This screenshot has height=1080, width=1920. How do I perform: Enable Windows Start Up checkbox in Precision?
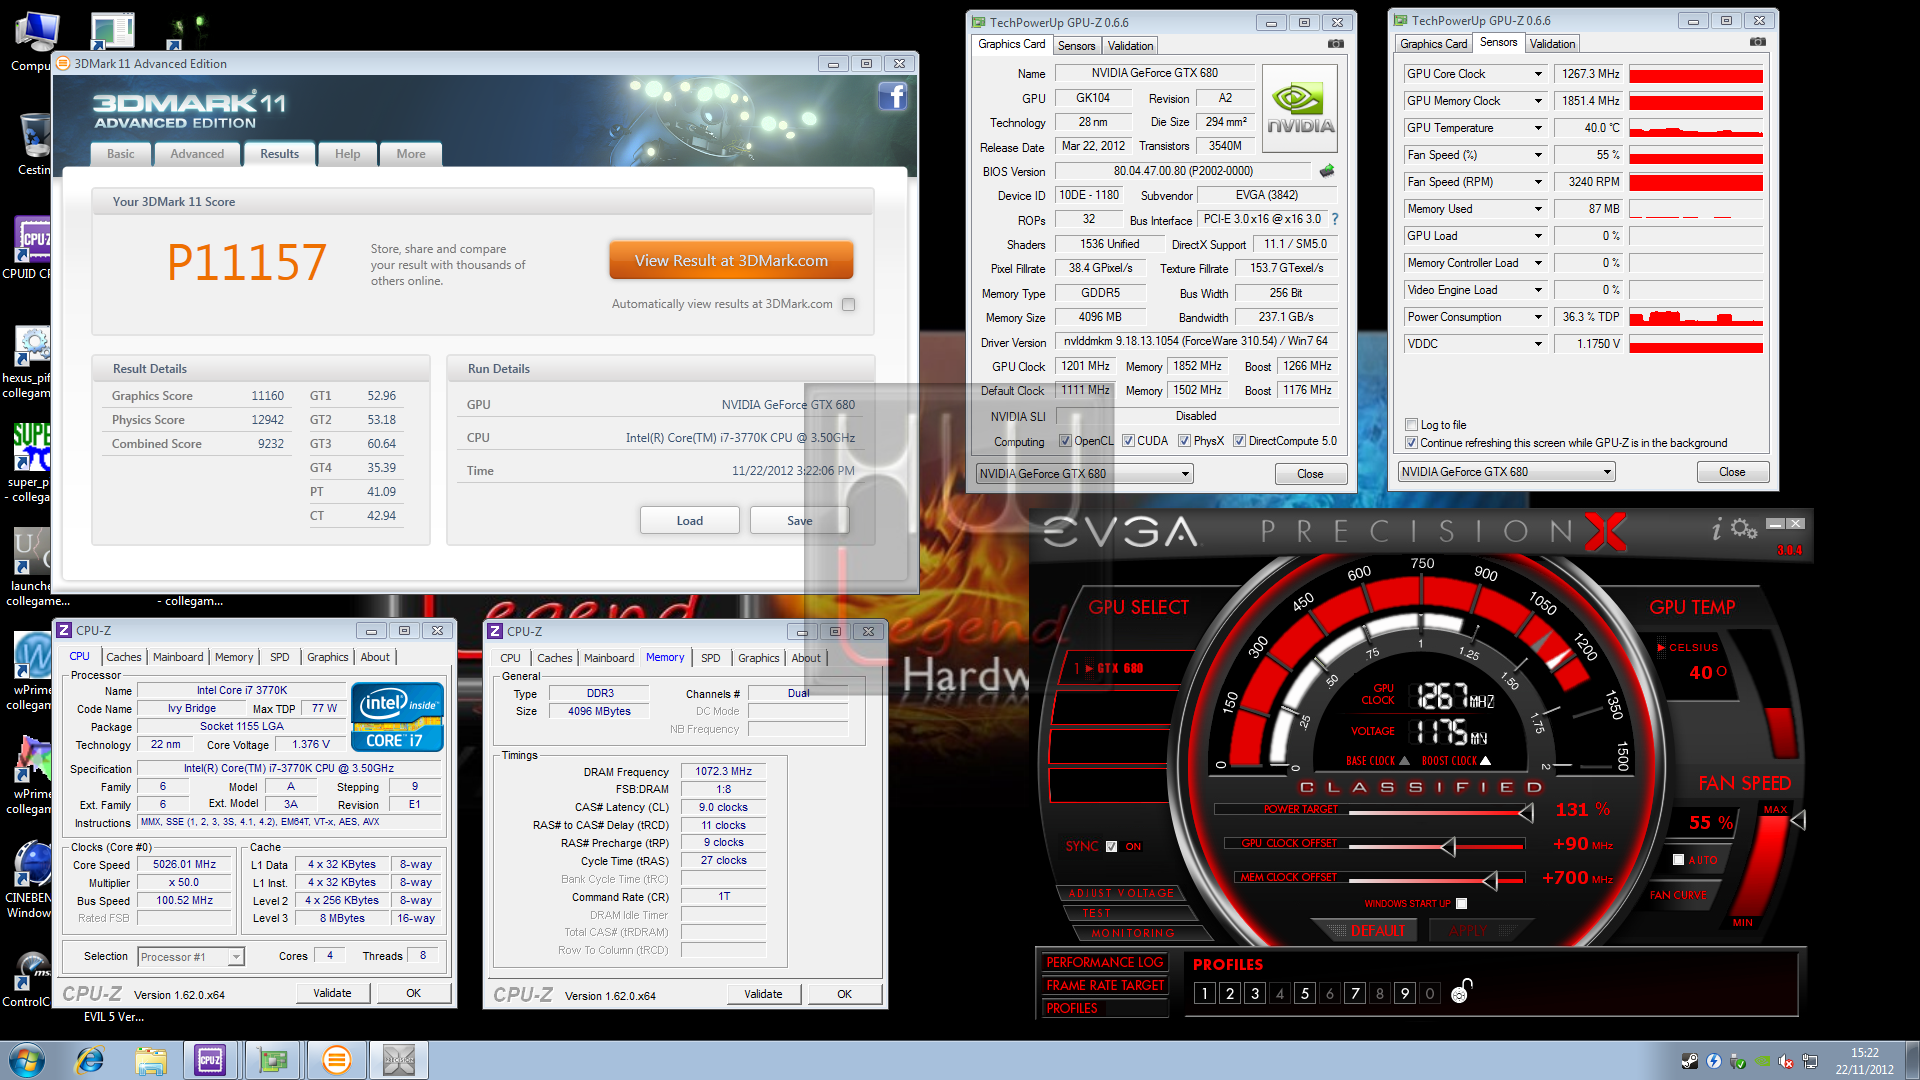pyautogui.click(x=1462, y=903)
